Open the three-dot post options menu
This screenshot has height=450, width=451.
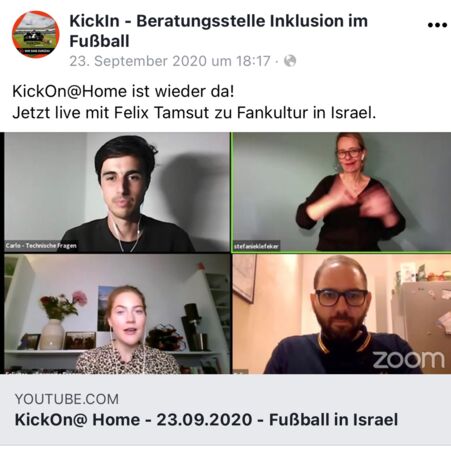click(x=437, y=25)
